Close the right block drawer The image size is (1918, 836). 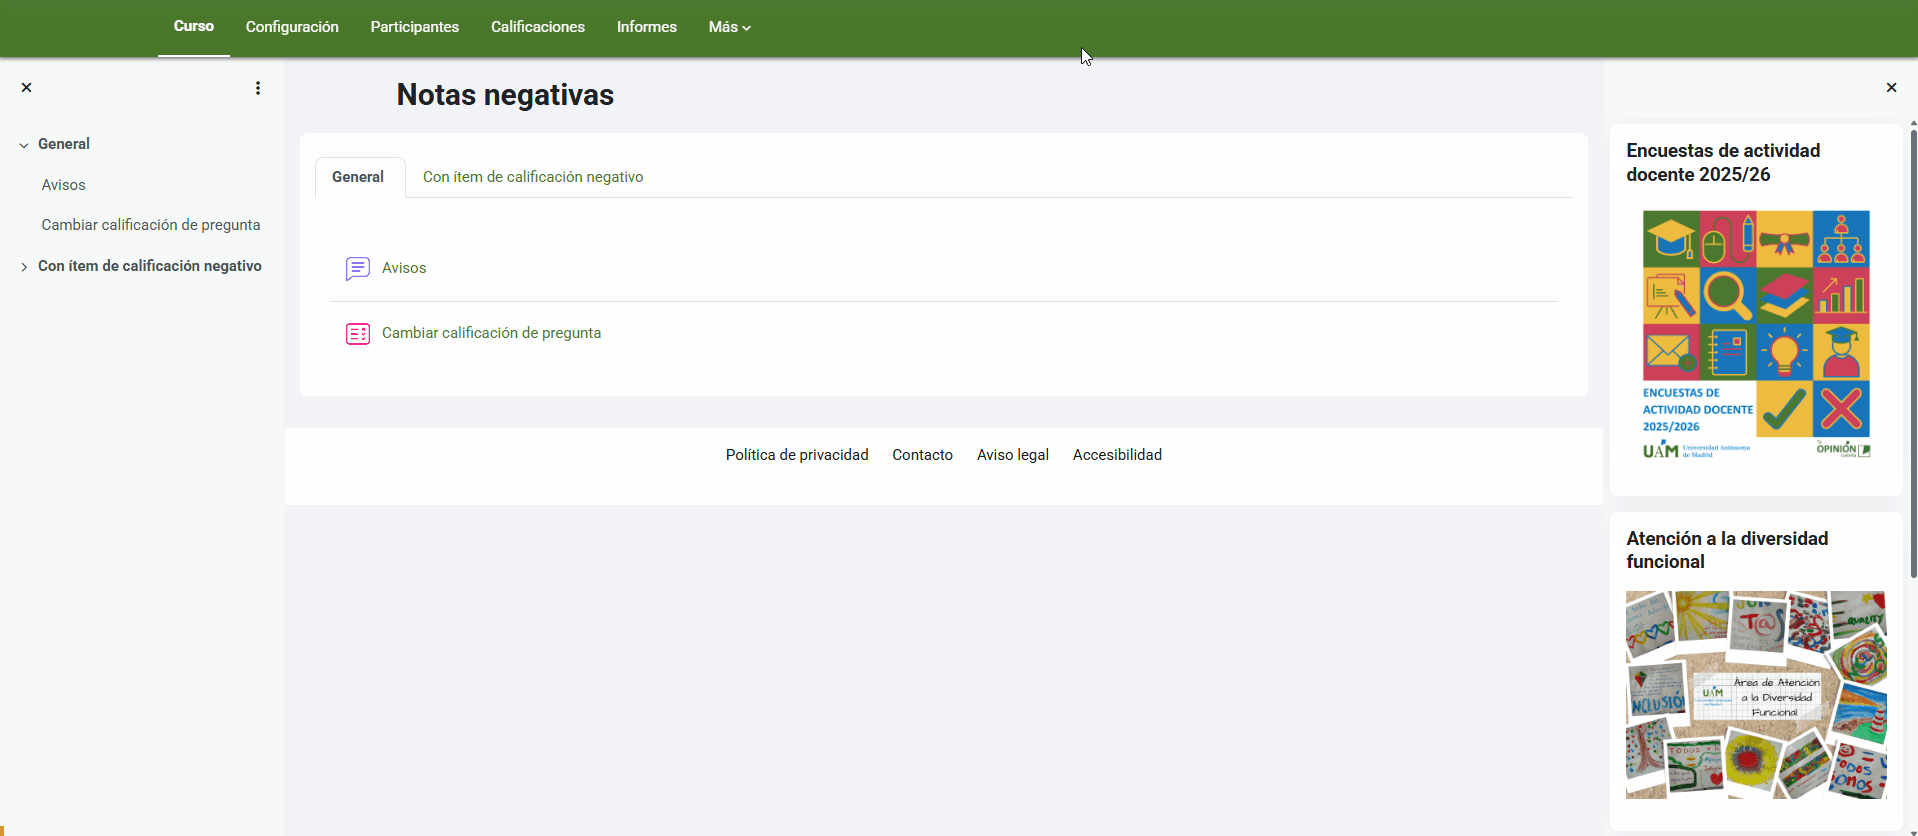[1891, 88]
